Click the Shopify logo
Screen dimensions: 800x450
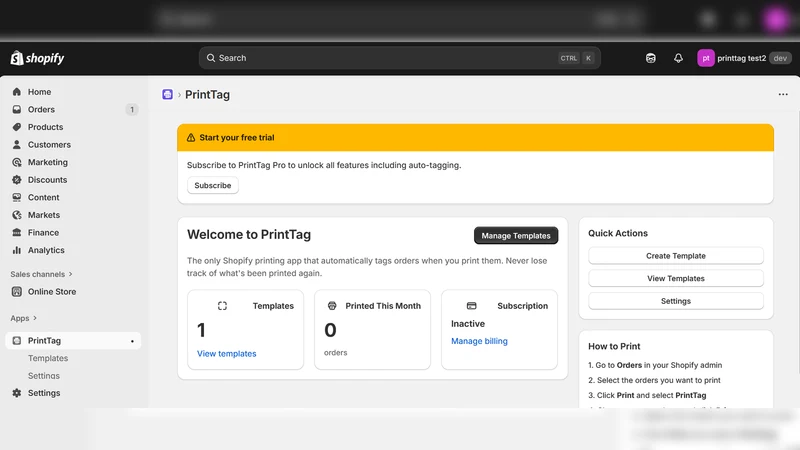37,58
